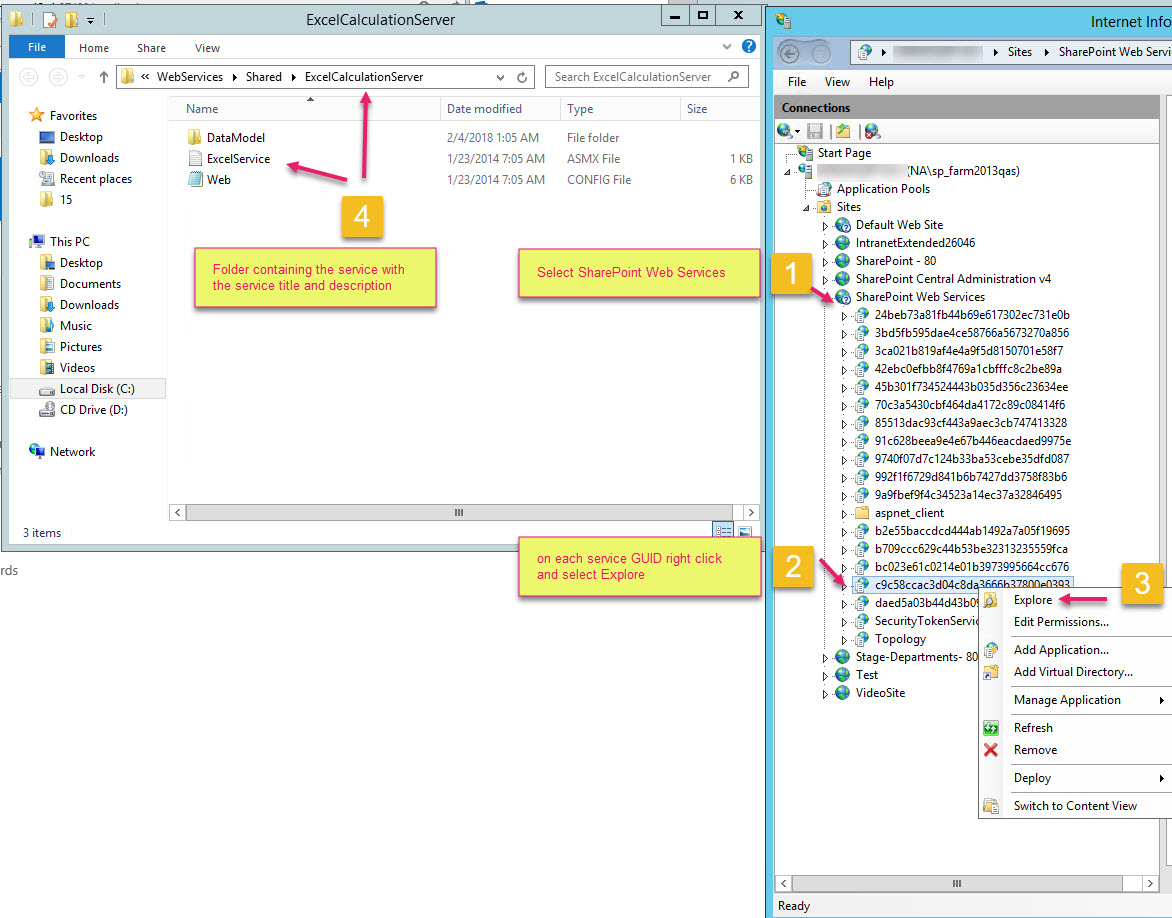The width and height of the screenshot is (1172, 918).
Task: Select the Refresh icon in context menu
Action: (991, 727)
